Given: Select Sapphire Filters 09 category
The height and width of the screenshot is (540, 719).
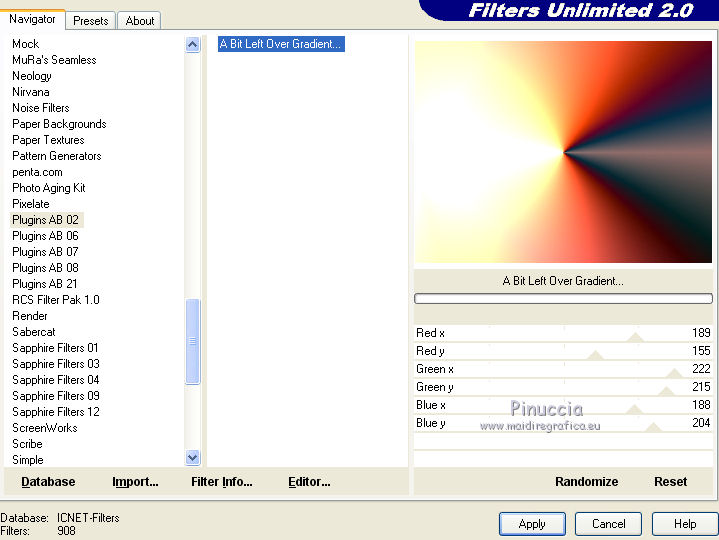Looking at the screenshot, I should pyautogui.click(x=55, y=396).
